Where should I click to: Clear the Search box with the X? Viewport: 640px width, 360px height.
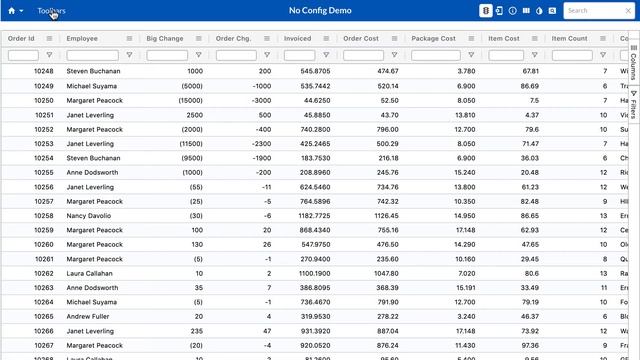click(x=628, y=11)
